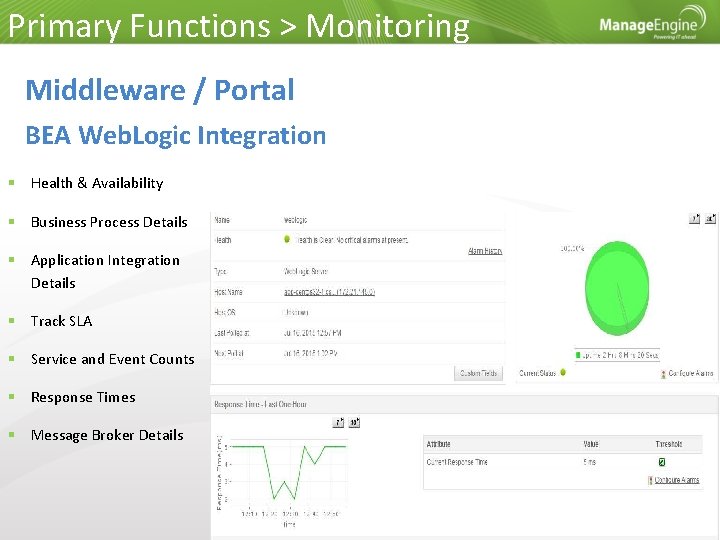Image resolution: width=720 pixels, height=540 pixels.
Task: Click the Type field label
Action: (x=220, y=271)
